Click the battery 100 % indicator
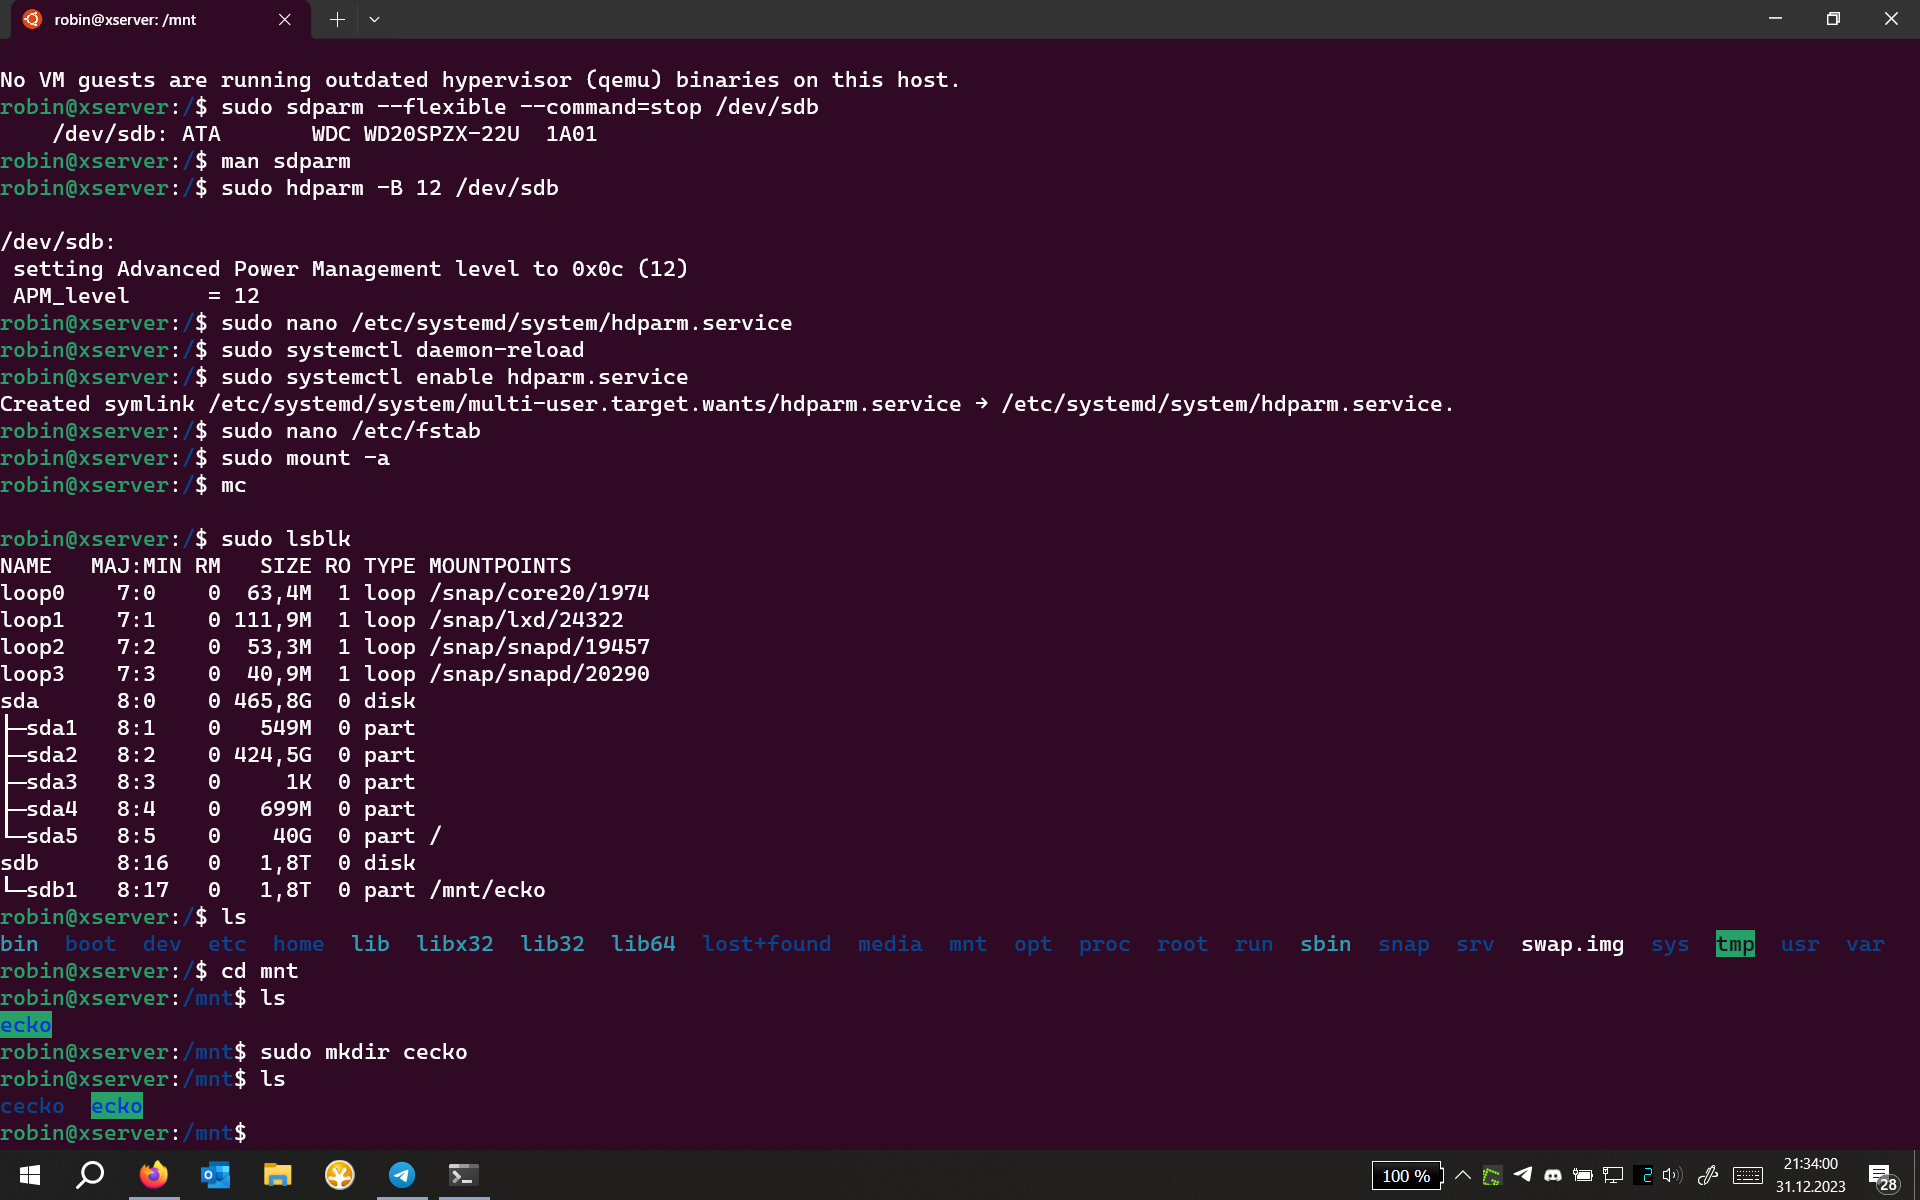The height and width of the screenshot is (1200, 1920). (x=1406, y=1176)
